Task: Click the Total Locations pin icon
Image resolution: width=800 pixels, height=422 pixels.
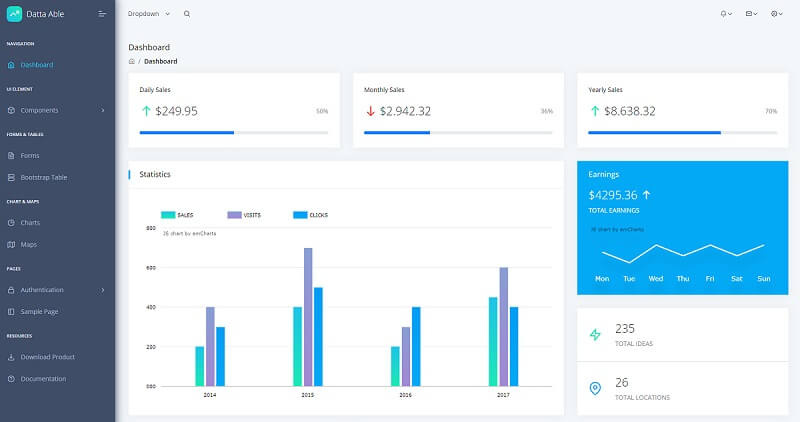Action: point(596,388)
